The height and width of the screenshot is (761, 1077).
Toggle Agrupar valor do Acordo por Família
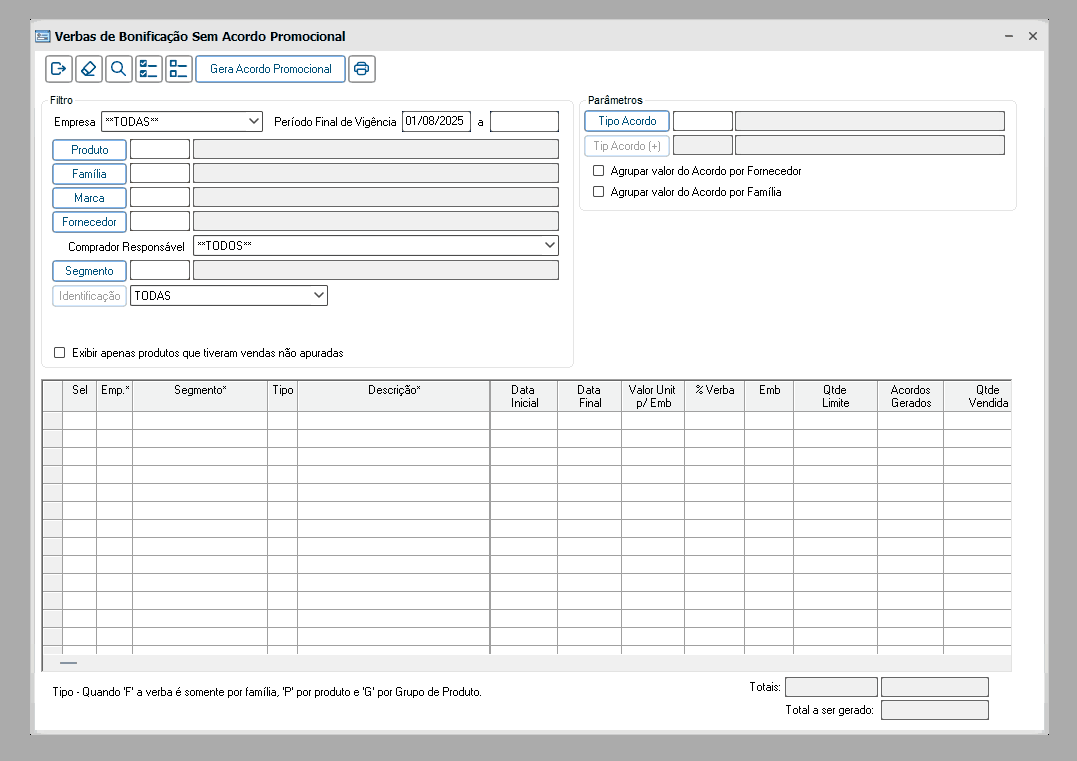598,192
